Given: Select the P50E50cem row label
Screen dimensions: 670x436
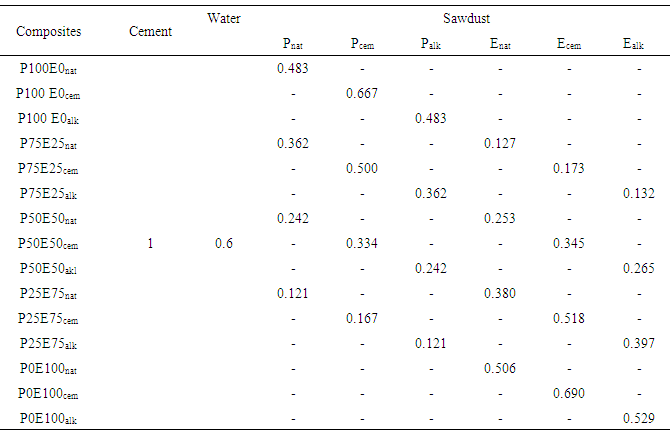Looking at the screenshot, I should [x=50, y=243].
